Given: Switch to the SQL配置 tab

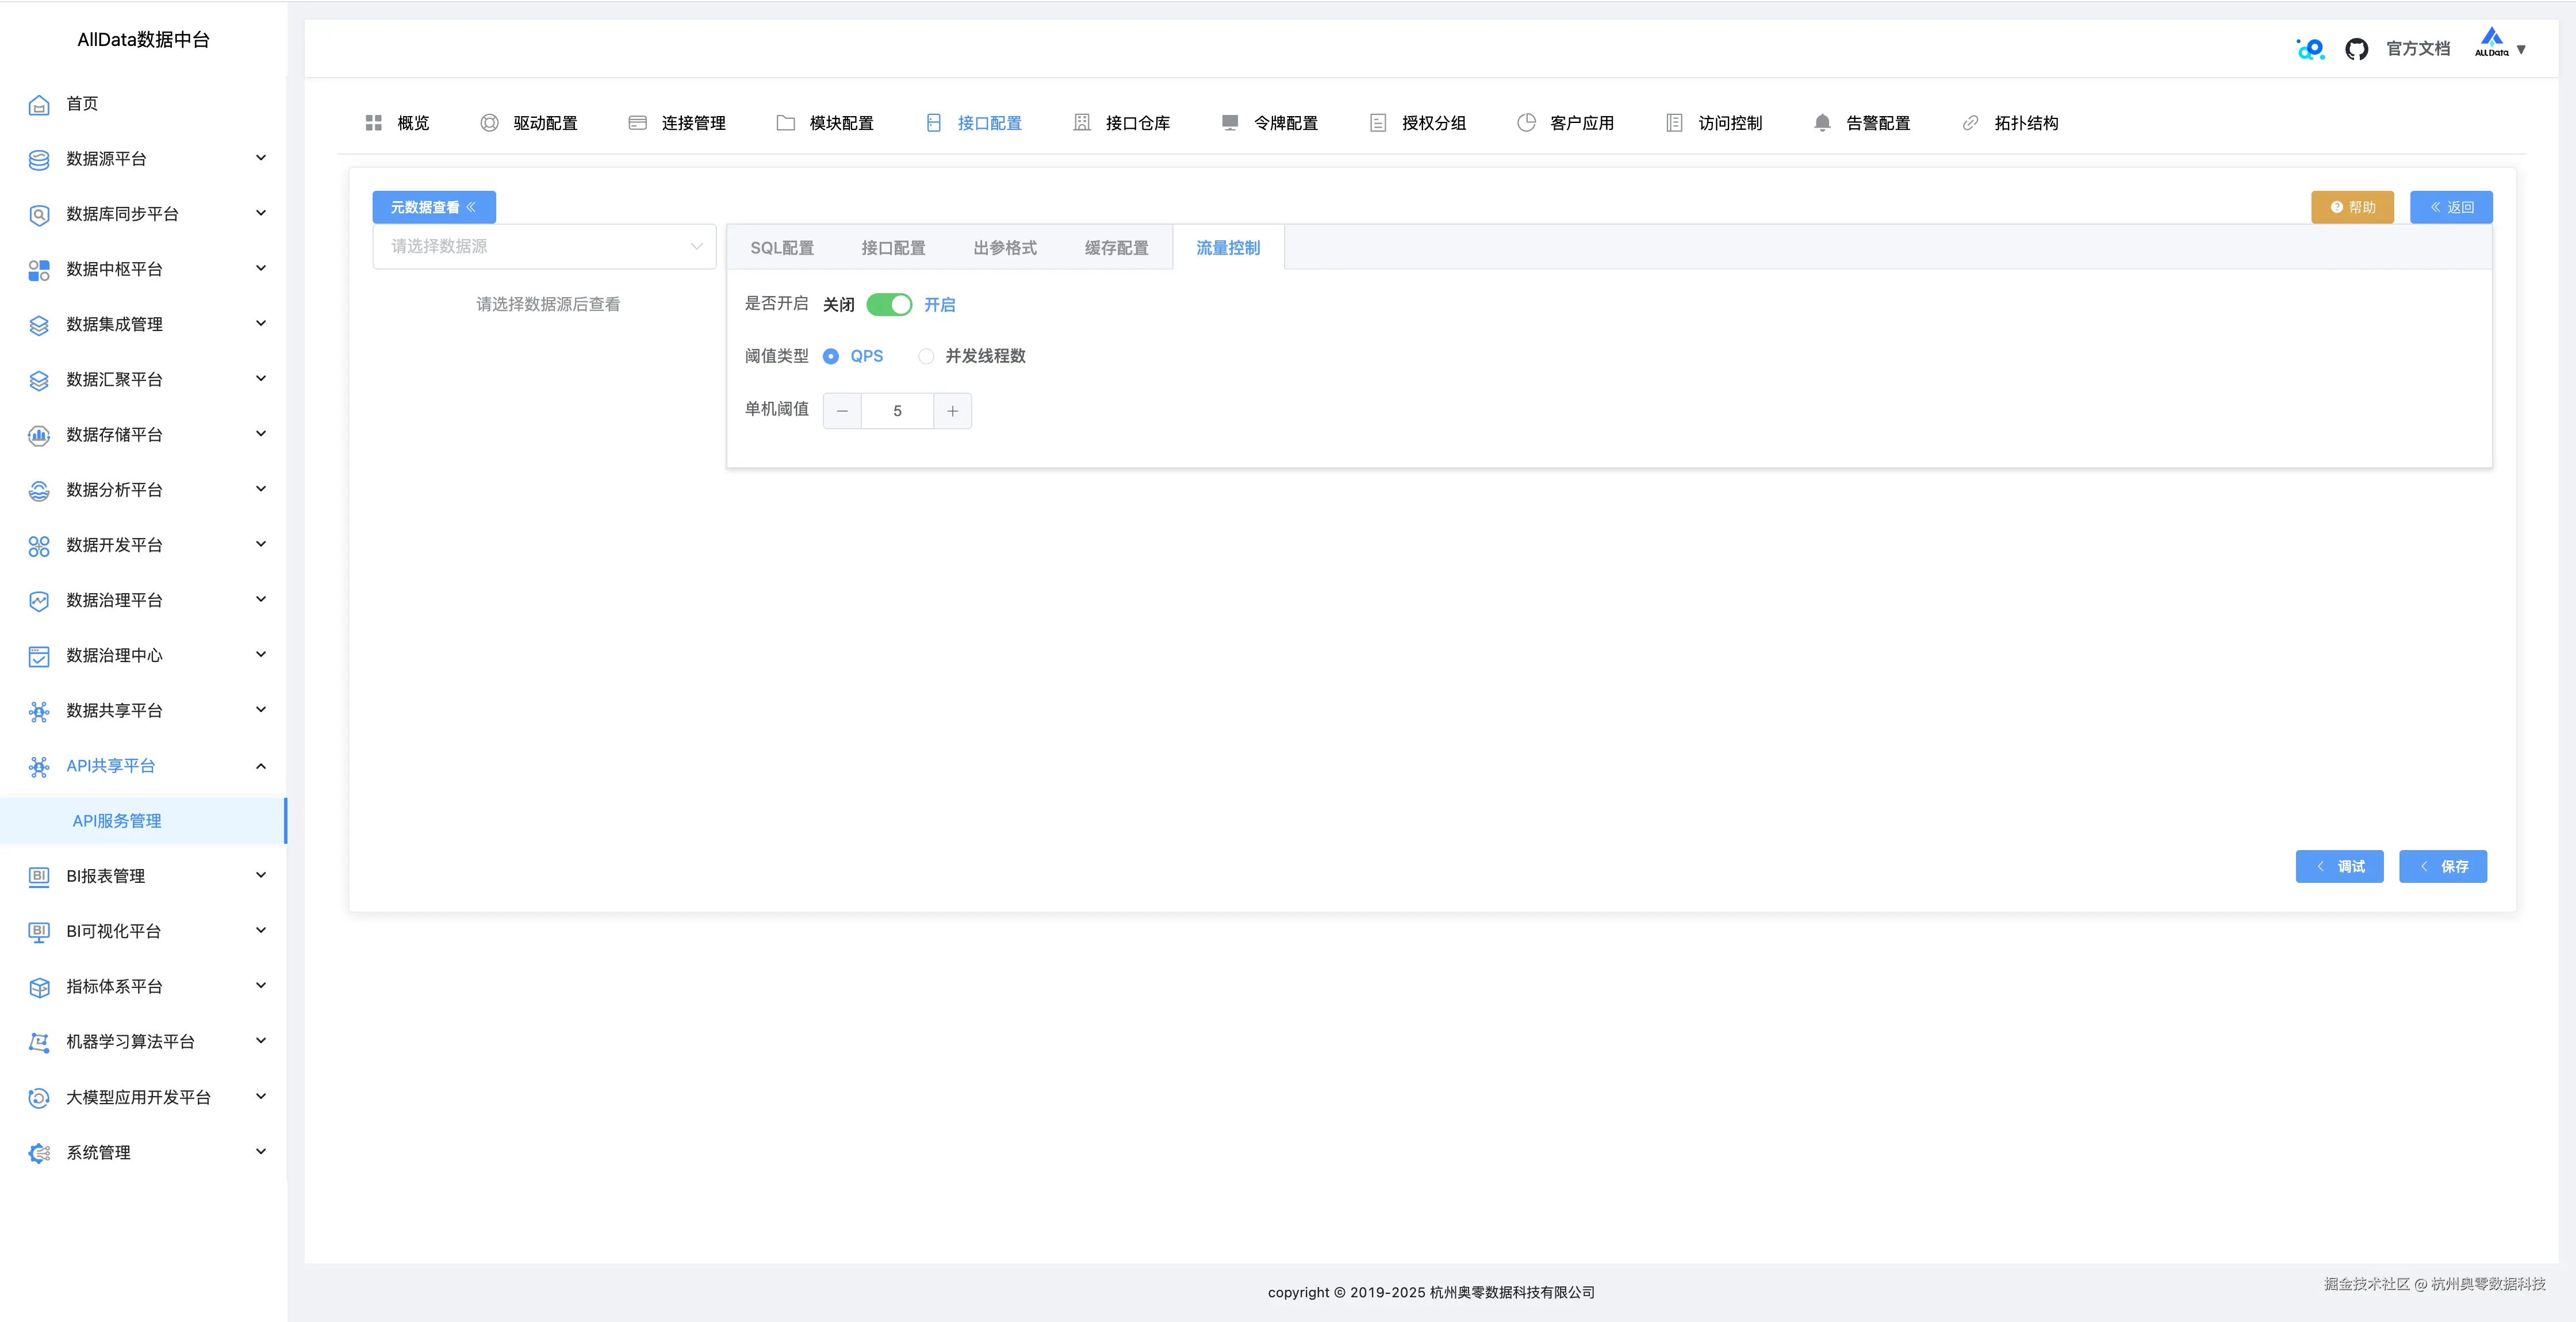Looking at the screenshot, I should pyautogui.click(x=782, y=248).
